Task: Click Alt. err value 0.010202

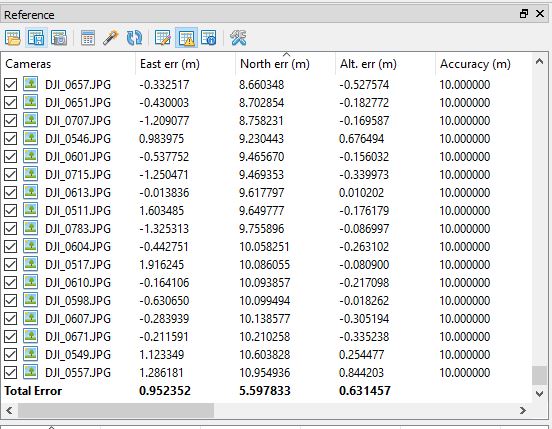Action: click(361, 193)
